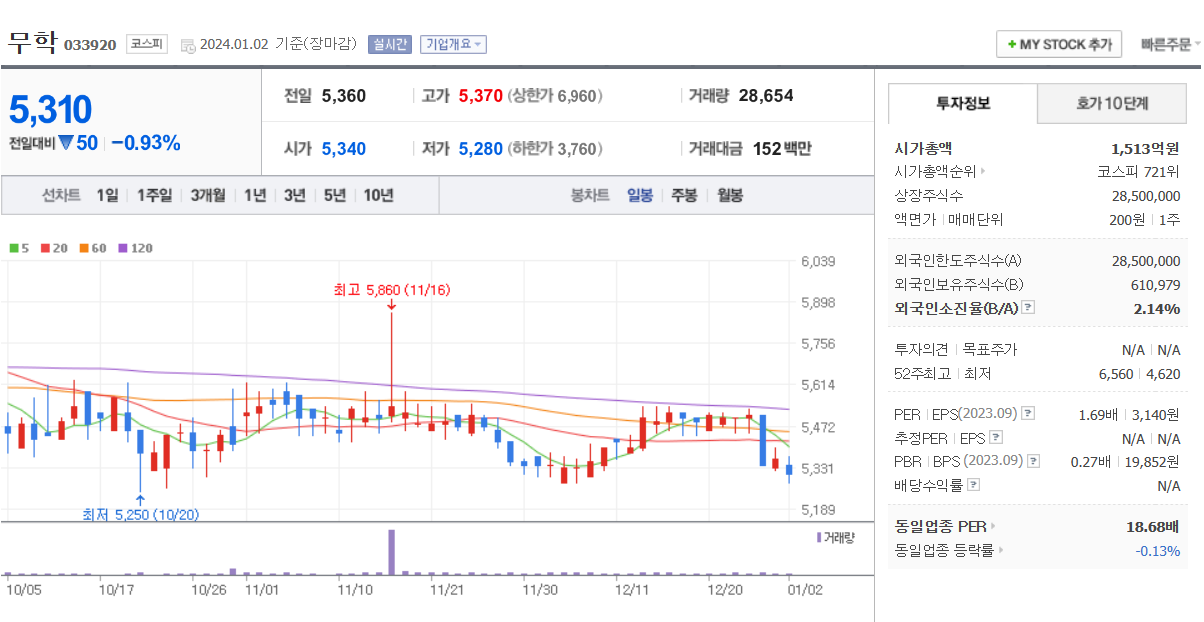The image size is (1204, 622).
Task: Expand the 빠른주문 quick order dropdown
Action: (x=1169, y=44)
